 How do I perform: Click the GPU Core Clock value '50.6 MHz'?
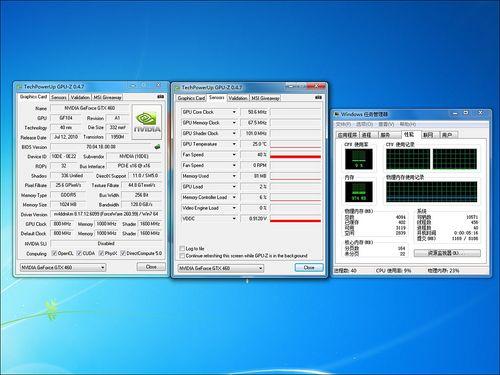click(x=254, y=112)
